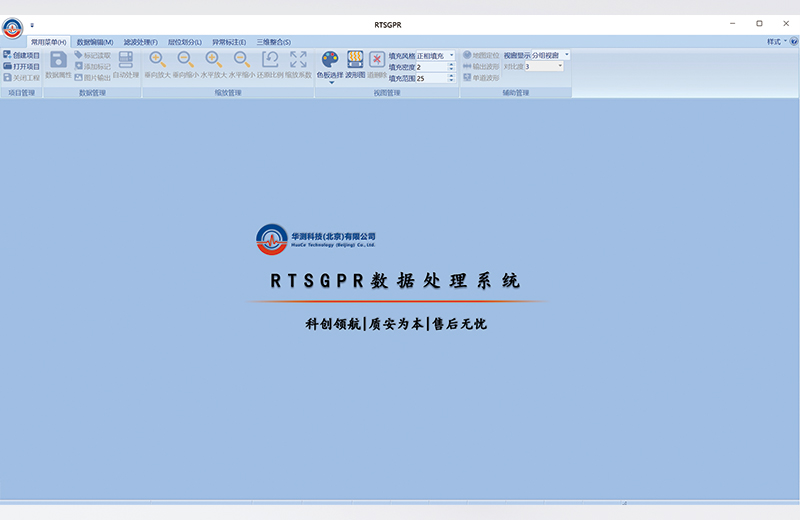800x520 pixels.
Task: Open the 样式 style menu
Action: click(776, 42)
